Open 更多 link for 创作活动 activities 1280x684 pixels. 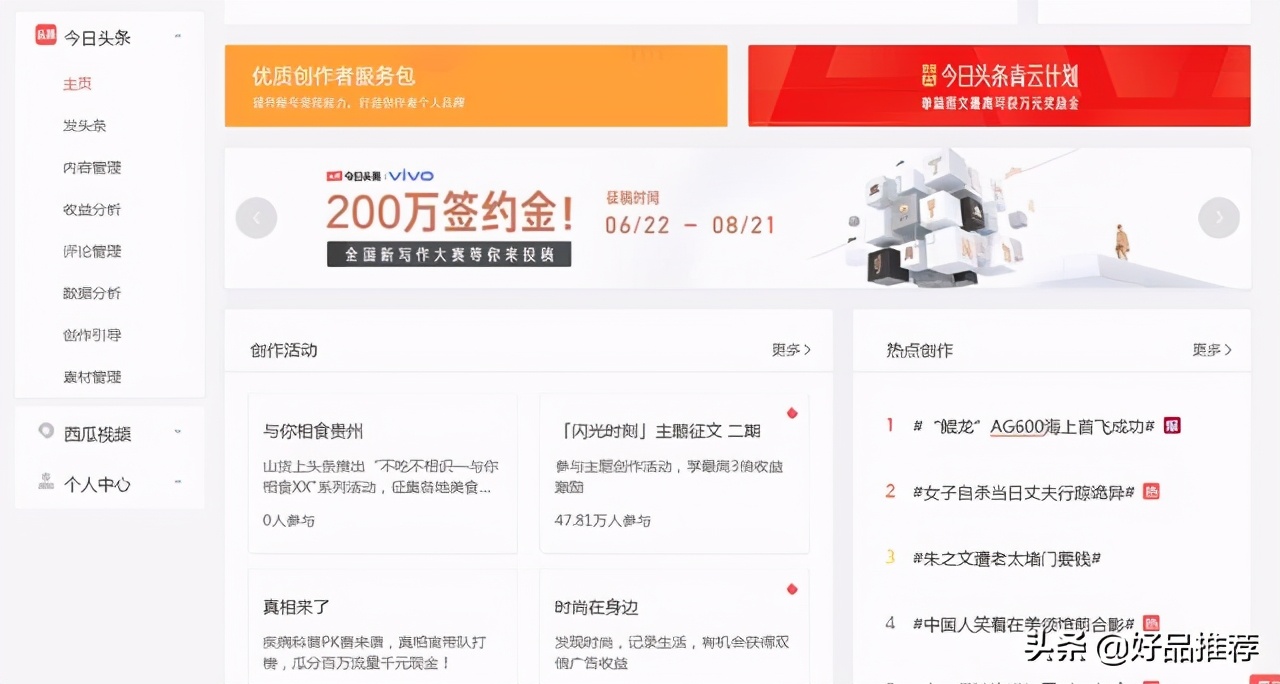pos(791,350)
